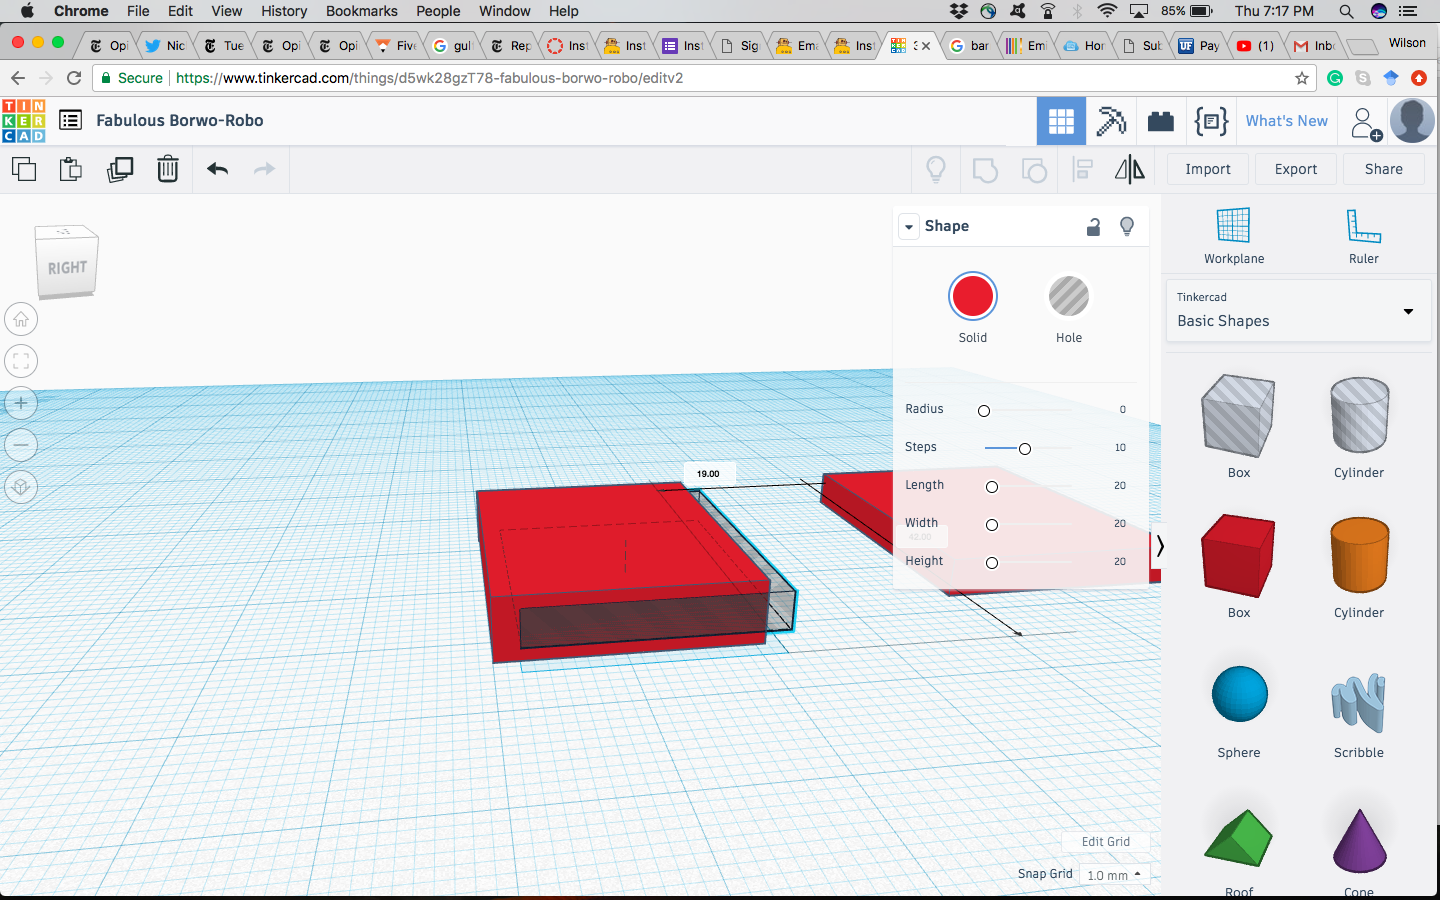Open the Basic Shapes library dropdown
Screen dimensions: 1440x900
click(1298, 311)
